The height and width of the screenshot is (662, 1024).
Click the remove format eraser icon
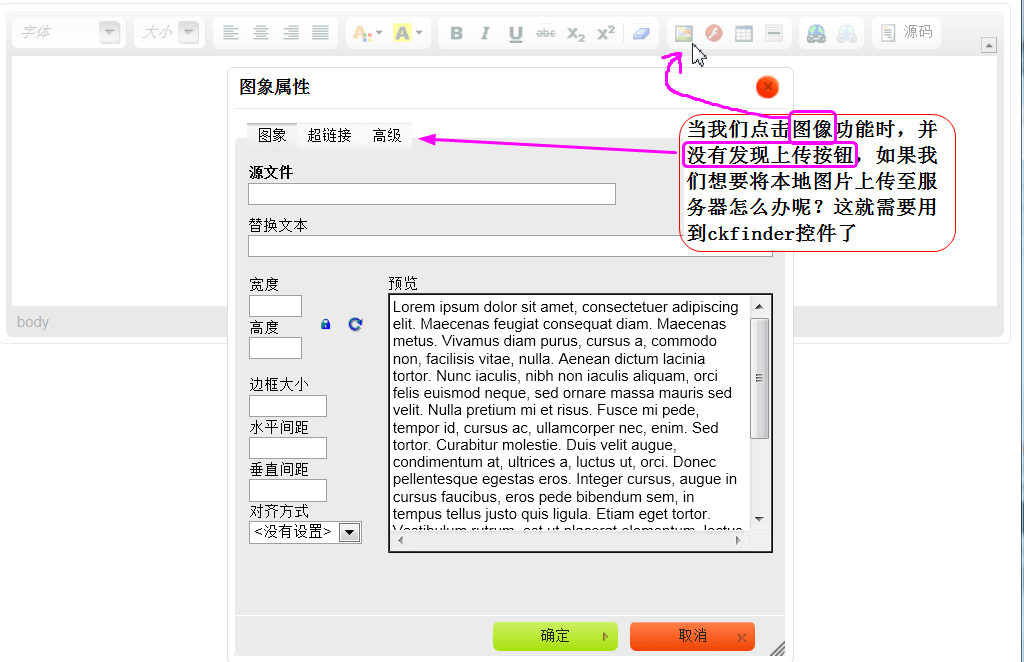(x=641, y=33)
